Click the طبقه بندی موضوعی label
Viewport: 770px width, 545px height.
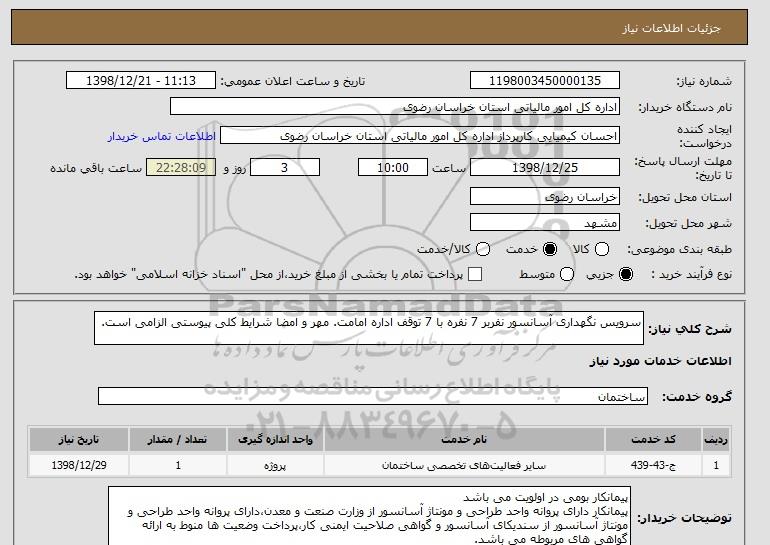(x=679, y=249)
